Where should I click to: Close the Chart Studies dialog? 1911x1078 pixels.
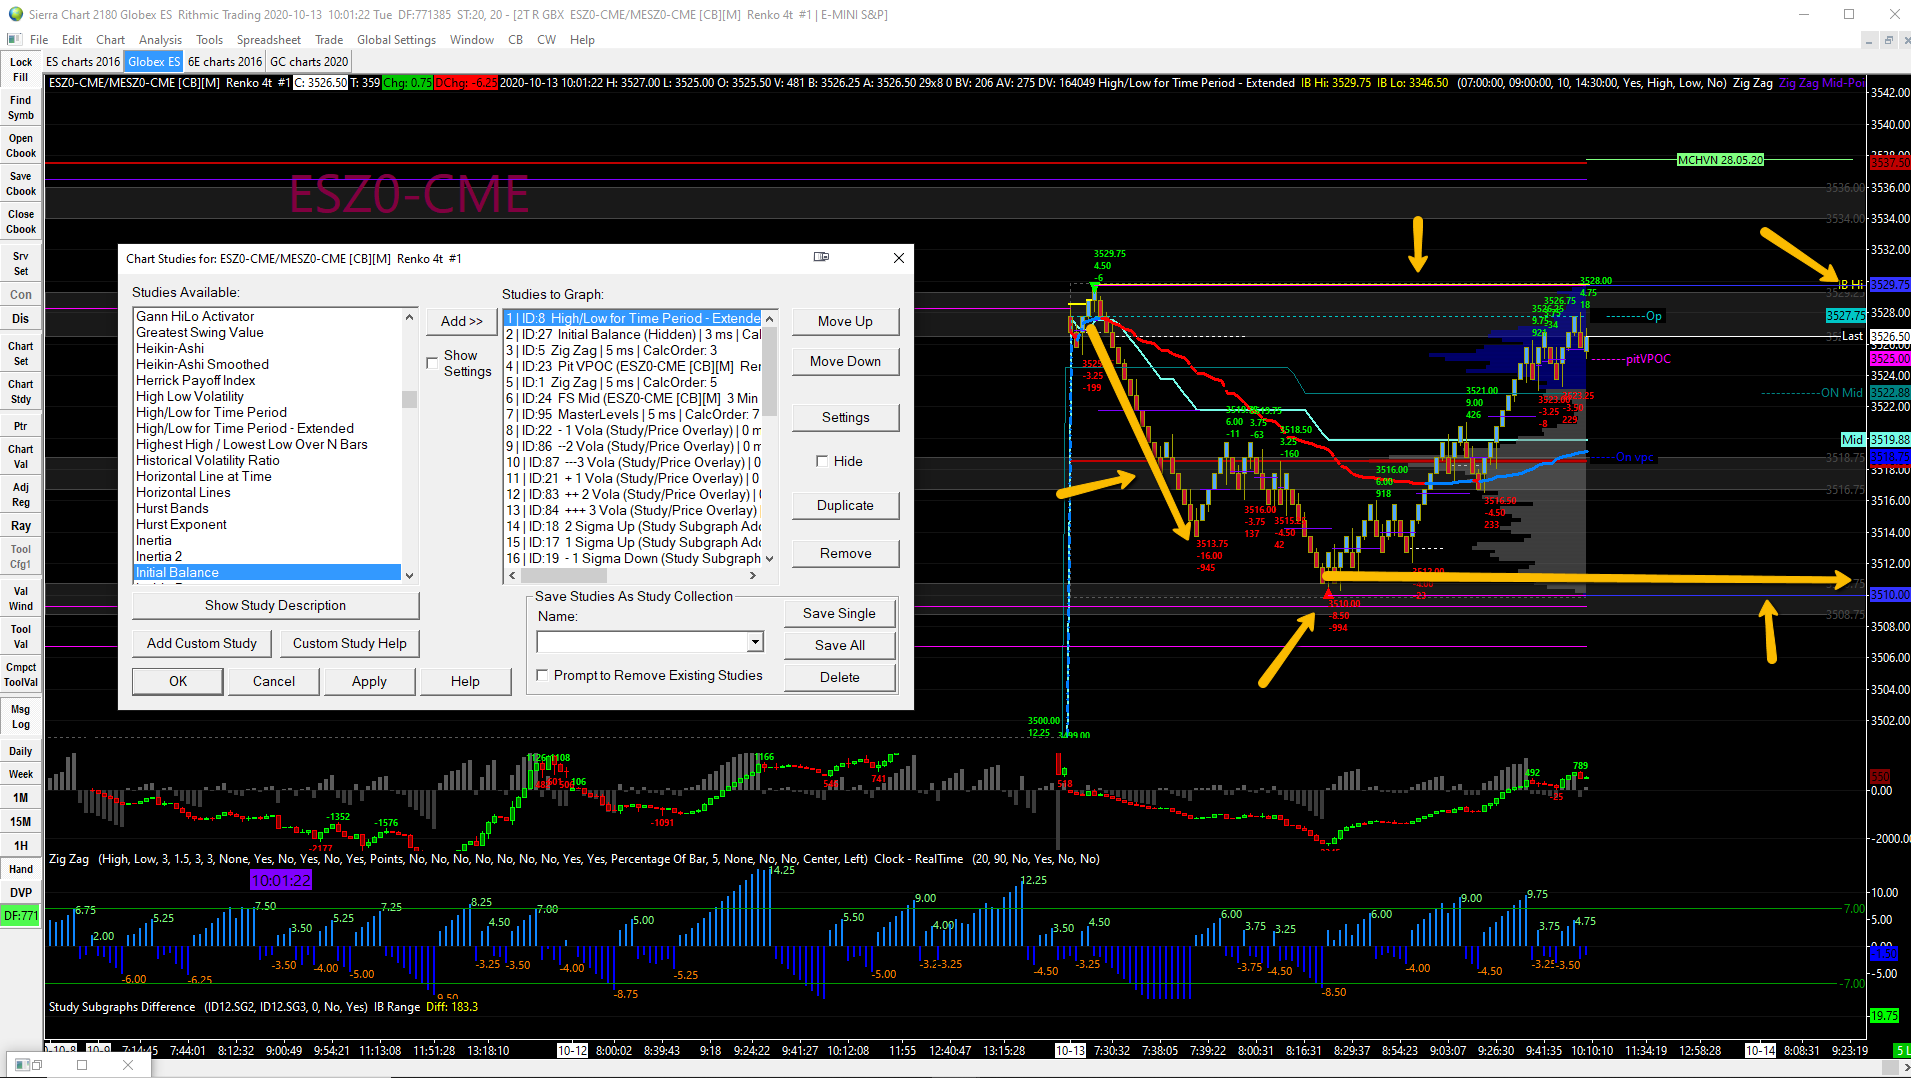[898, 258]
